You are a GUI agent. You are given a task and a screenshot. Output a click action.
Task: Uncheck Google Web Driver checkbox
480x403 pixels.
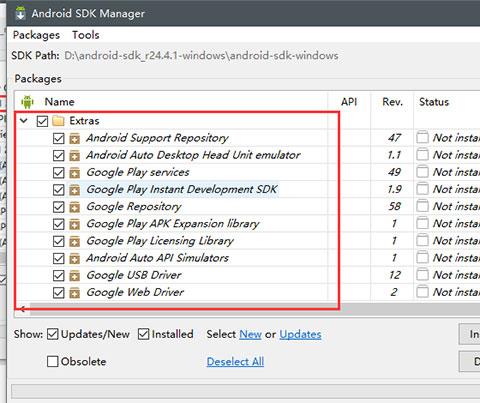(59, 293)
